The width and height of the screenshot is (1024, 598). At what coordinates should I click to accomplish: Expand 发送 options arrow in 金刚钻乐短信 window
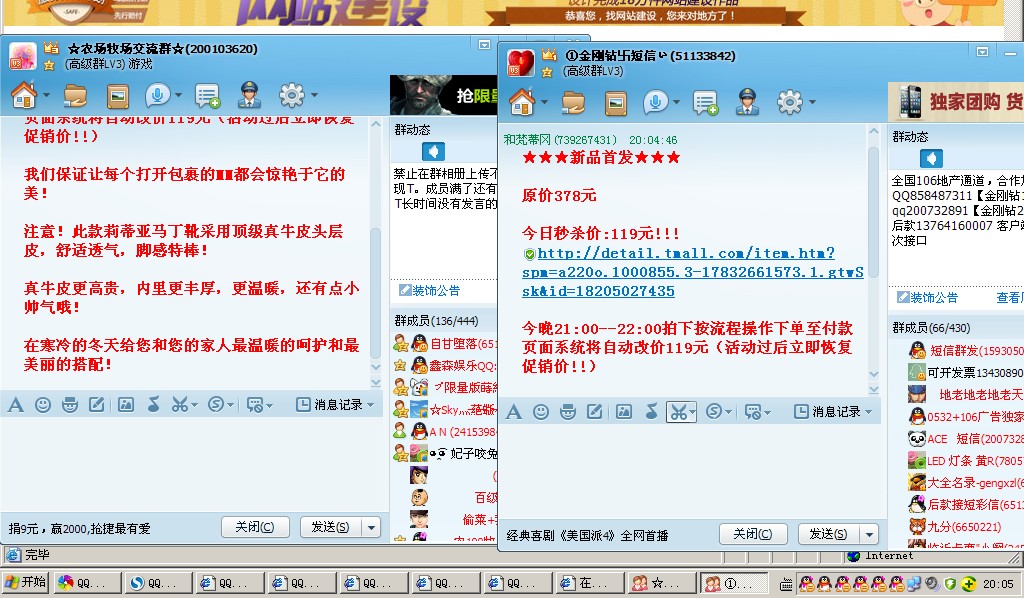869,534
